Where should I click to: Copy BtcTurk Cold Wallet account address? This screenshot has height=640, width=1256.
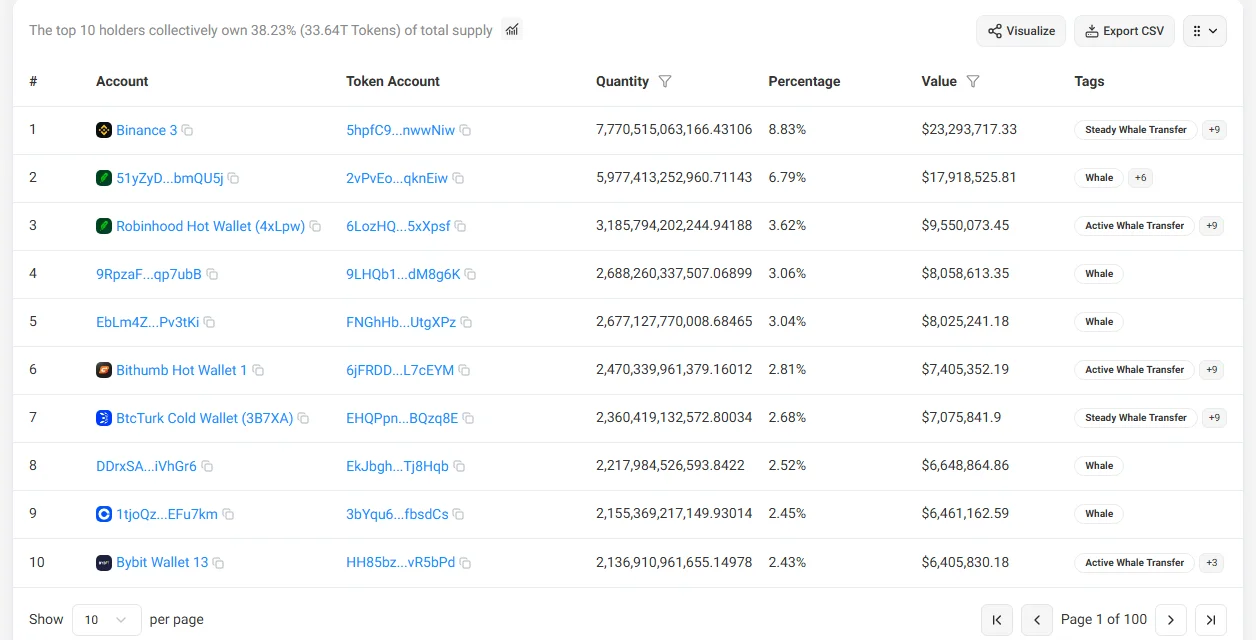tap(303, 418)
